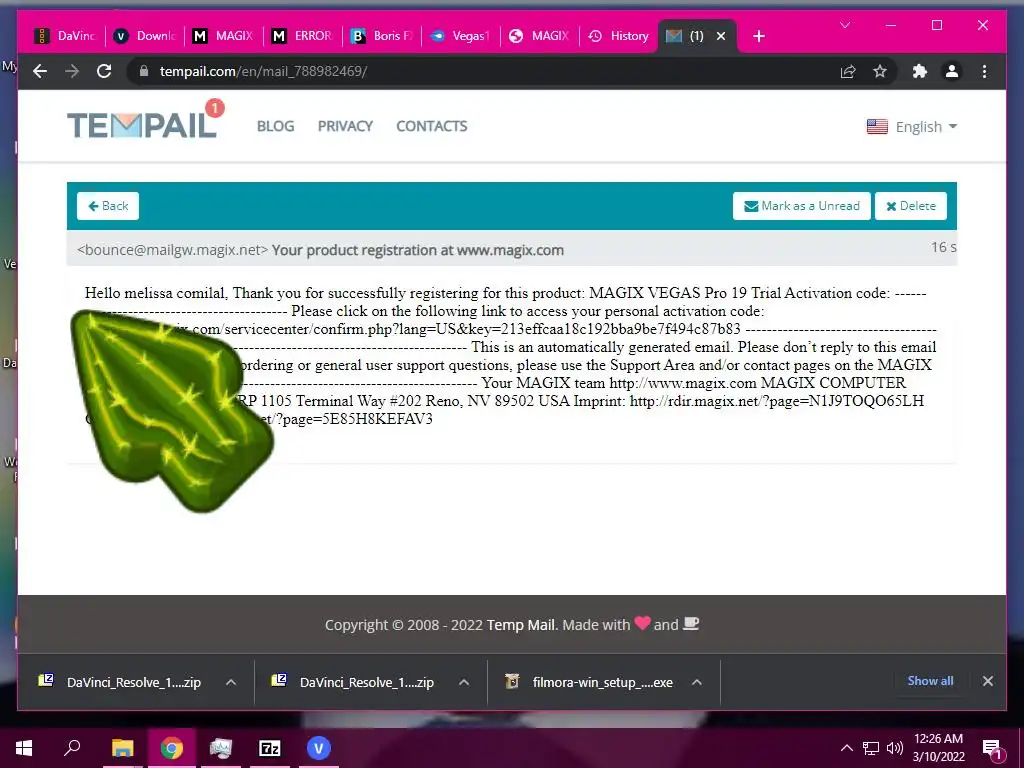The image size is (1024, 768).
Task: Switch to the DaVinci tab
Action: (x=66, y=36)
